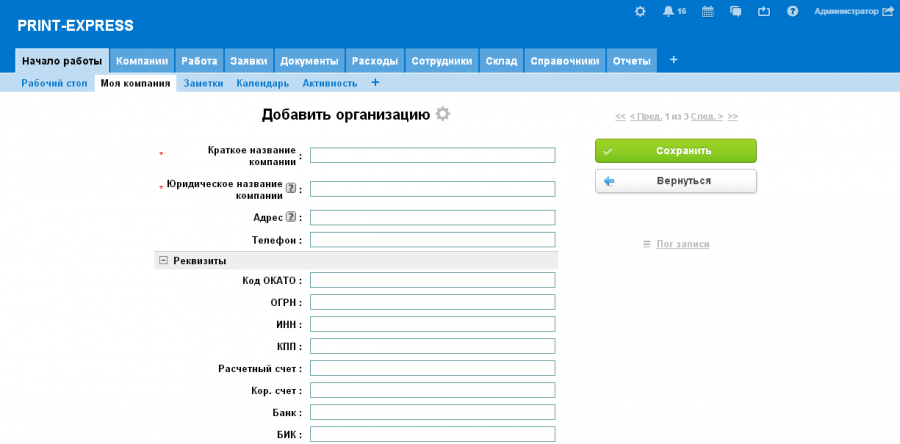
Task: Click the share/export icon in header
Action: click(x=764, y=11)
